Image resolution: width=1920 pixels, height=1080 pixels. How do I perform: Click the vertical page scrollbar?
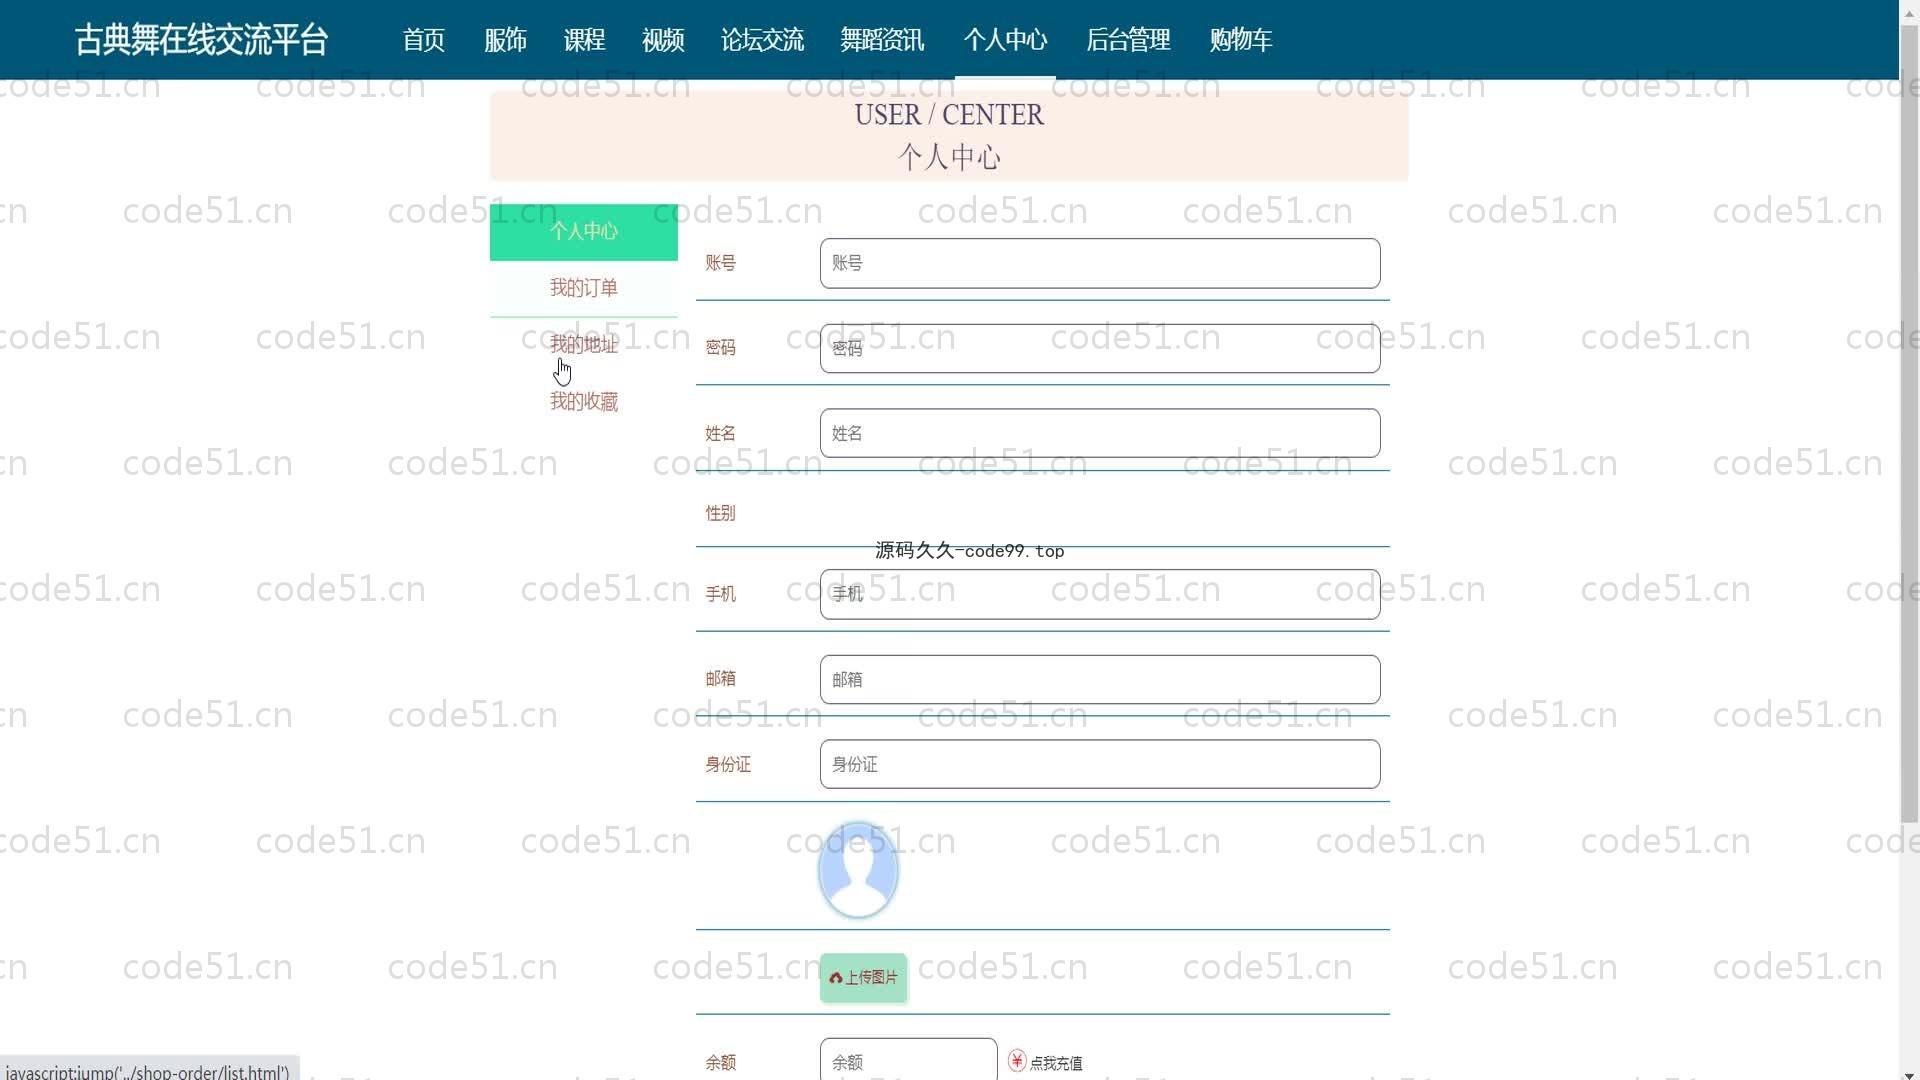[1909, 420]
